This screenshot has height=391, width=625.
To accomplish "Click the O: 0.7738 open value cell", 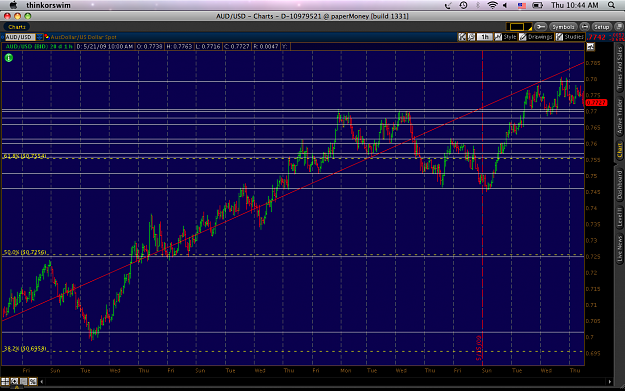I will 149,47.
